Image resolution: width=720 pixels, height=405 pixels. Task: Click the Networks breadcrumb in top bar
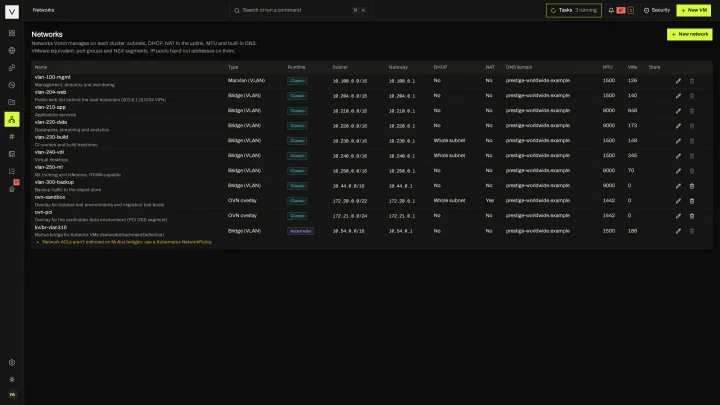click(43, 10)
